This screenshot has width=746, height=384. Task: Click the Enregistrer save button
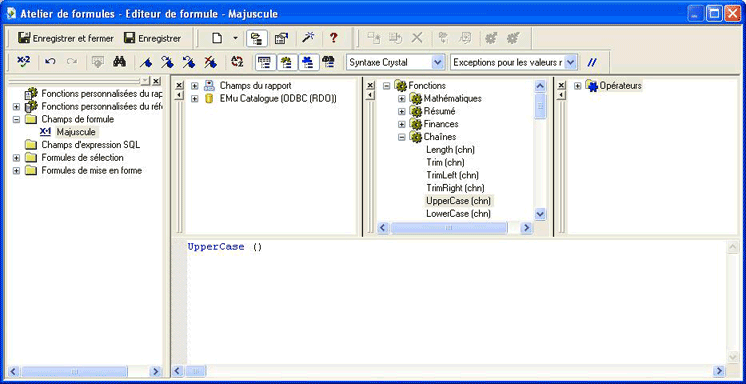coord(152,39)
